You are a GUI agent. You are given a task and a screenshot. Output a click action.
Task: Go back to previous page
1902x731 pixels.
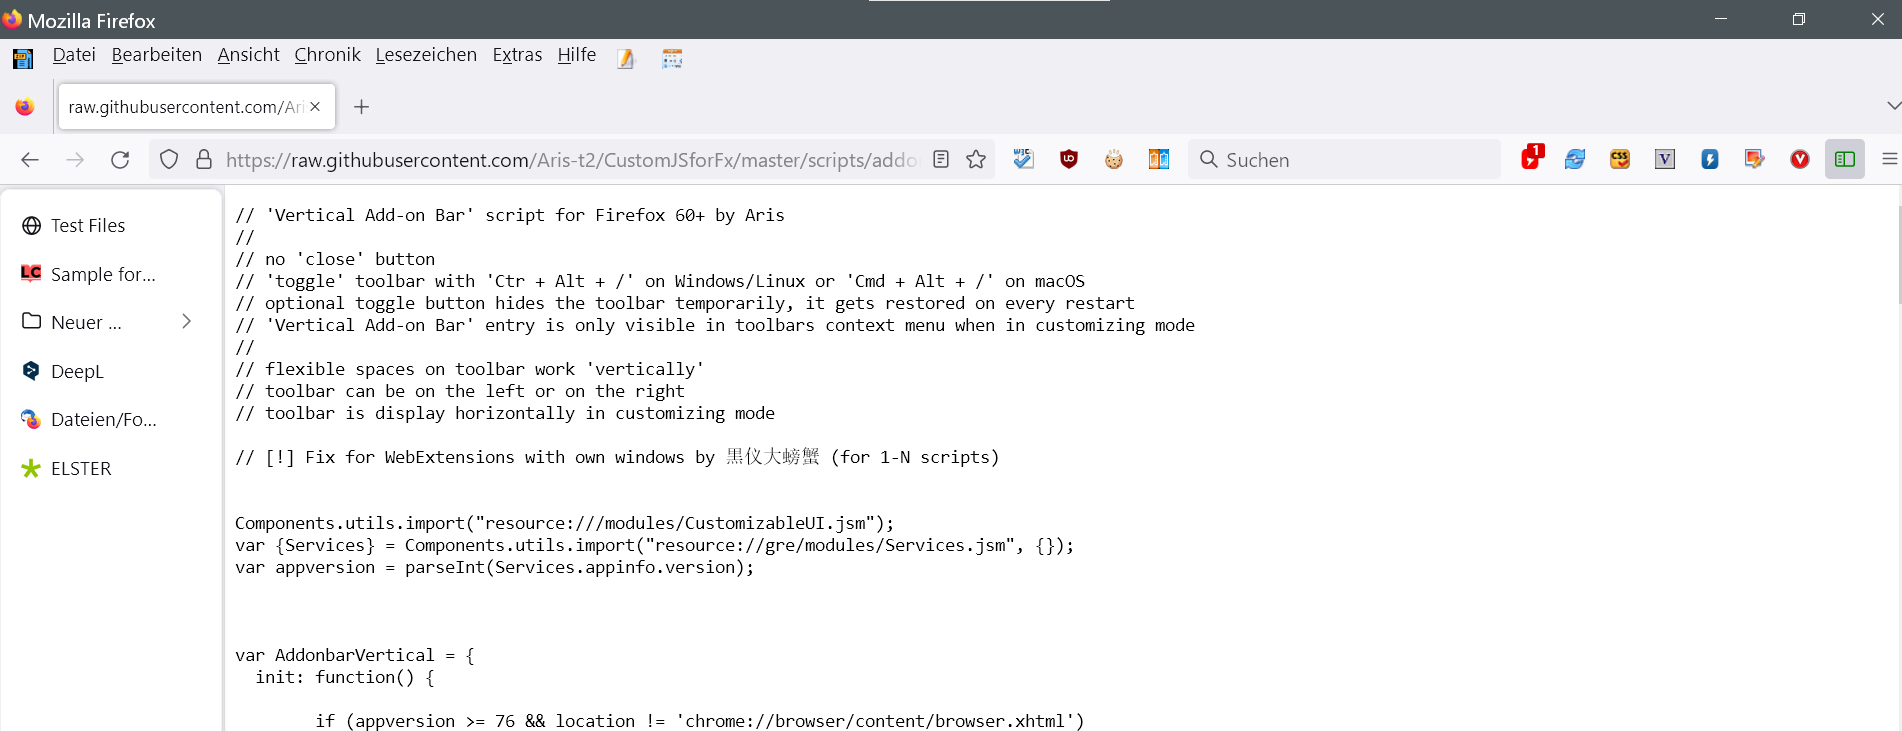point(30,160)
